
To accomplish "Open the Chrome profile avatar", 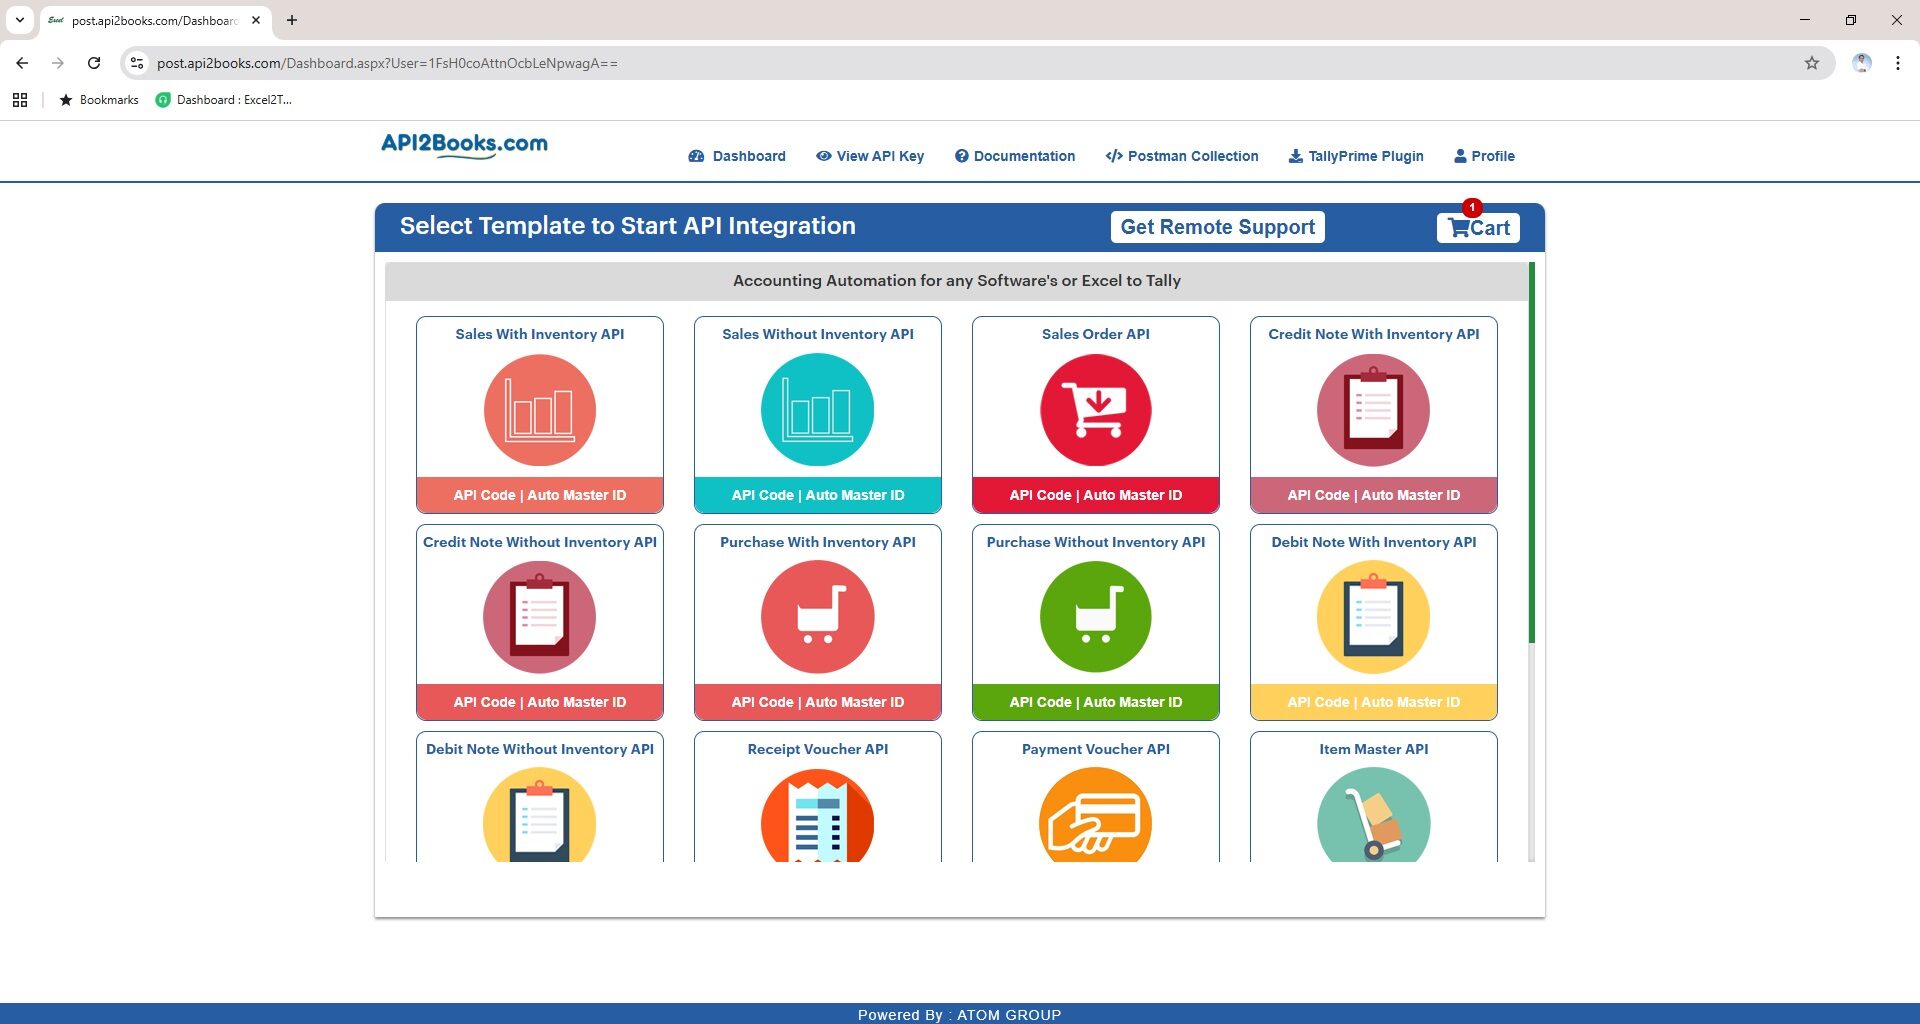I will tap(1862, 63).
